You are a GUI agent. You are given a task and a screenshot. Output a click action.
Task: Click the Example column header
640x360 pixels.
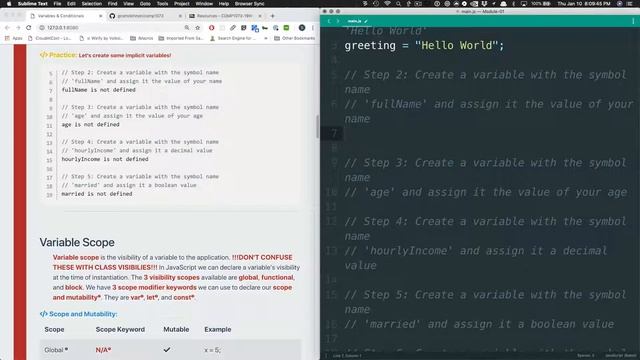(218, 329)
